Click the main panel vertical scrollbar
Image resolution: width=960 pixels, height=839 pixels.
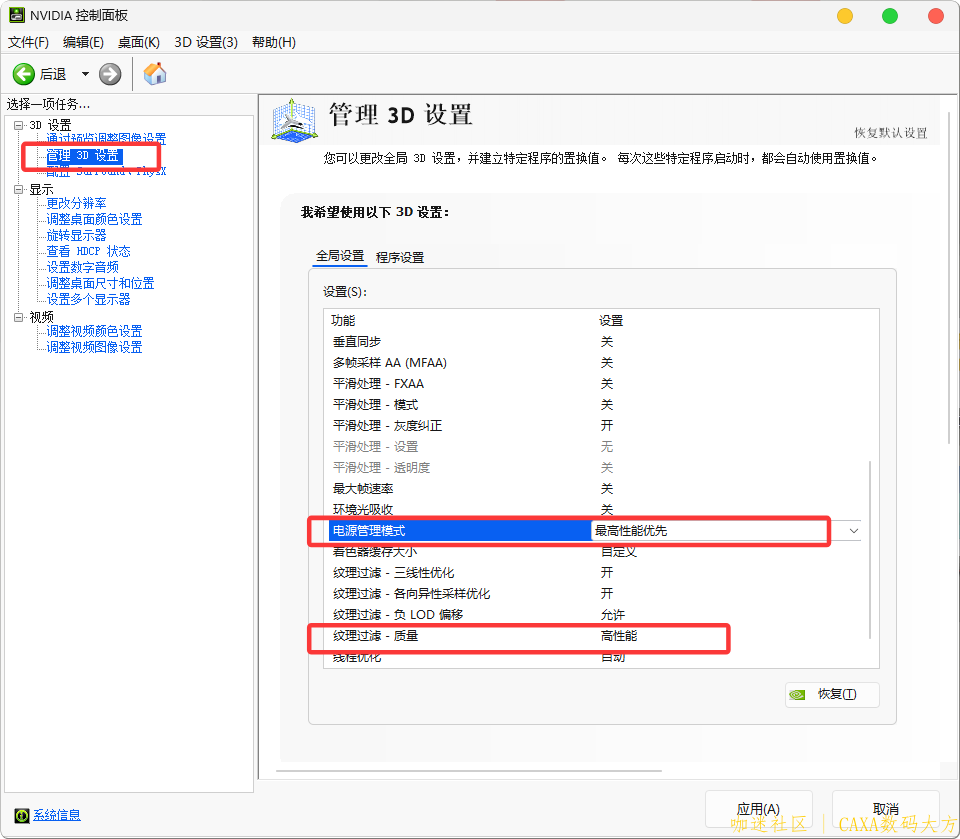(x=950, y=277)
